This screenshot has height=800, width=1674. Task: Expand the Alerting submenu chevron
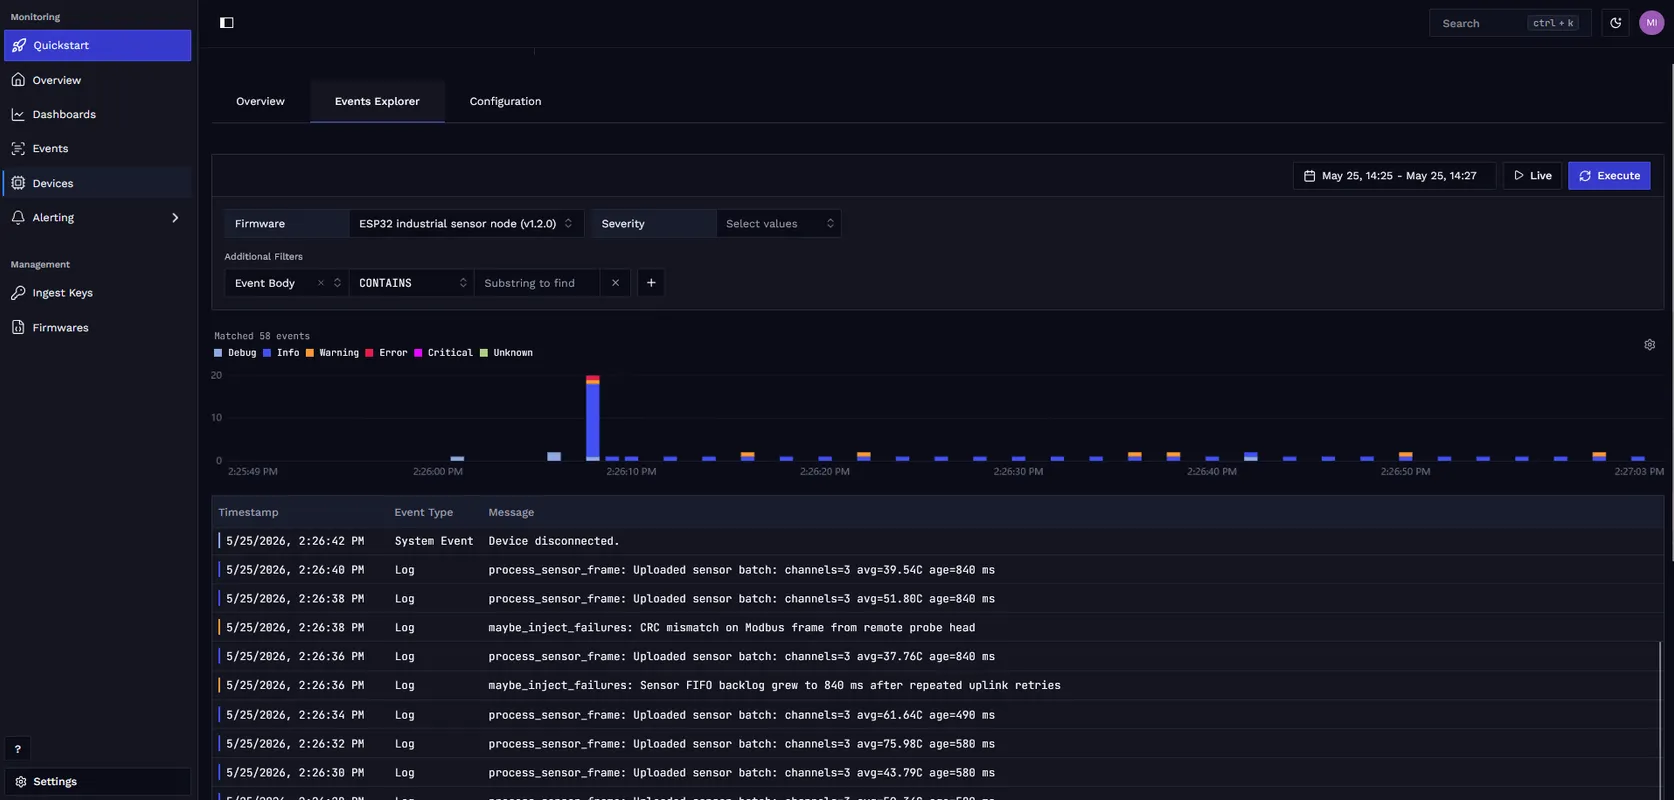(x=175, y=218)
